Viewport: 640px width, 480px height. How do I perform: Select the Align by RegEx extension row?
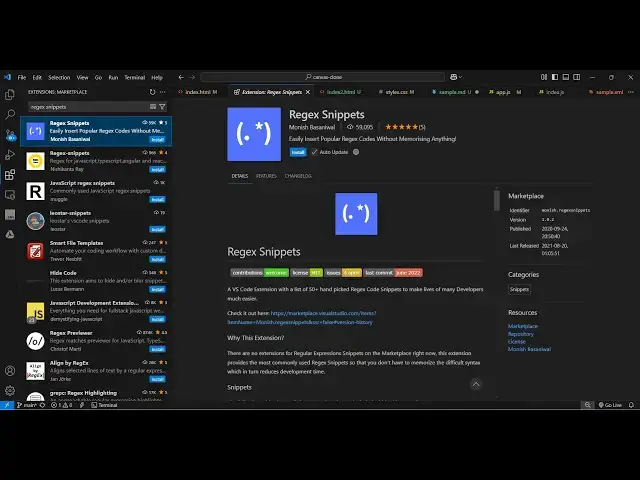tap(96, 371)
